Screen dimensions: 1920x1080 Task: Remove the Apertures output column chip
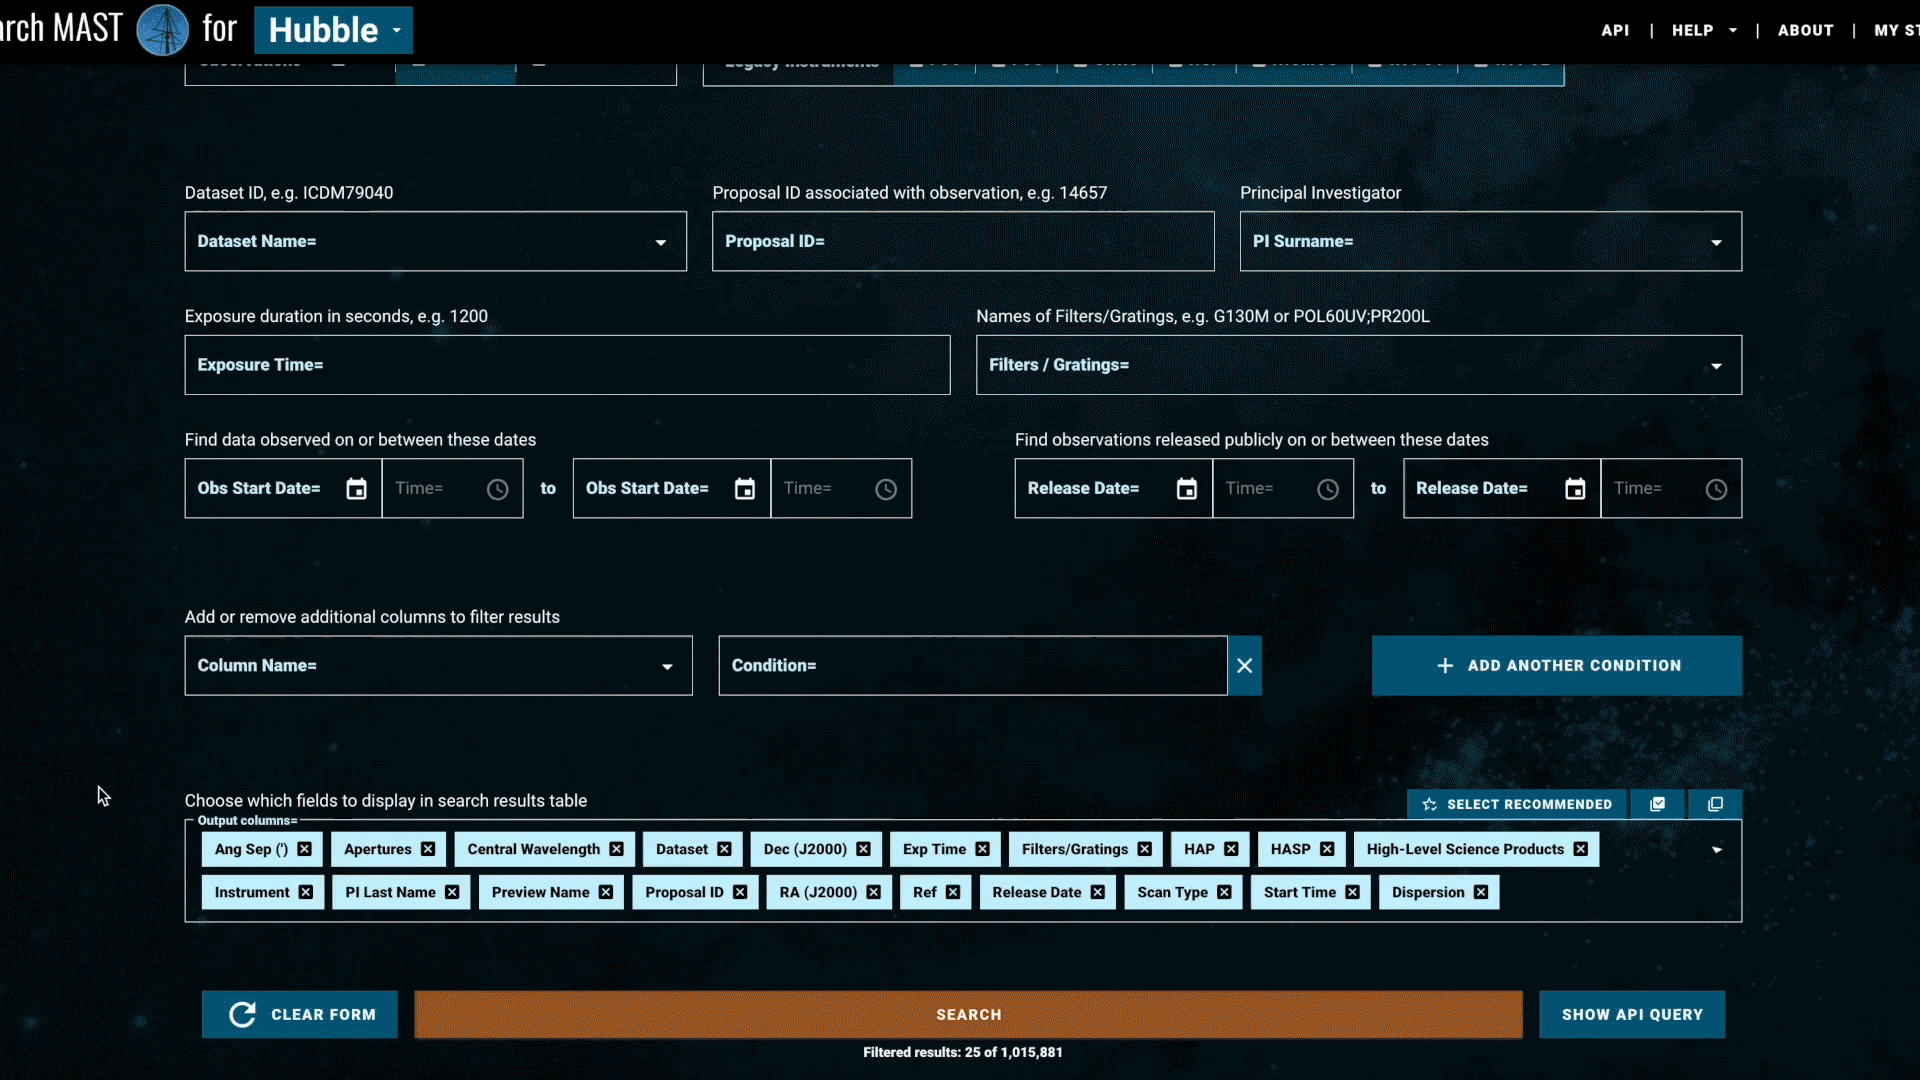[428, 849]
